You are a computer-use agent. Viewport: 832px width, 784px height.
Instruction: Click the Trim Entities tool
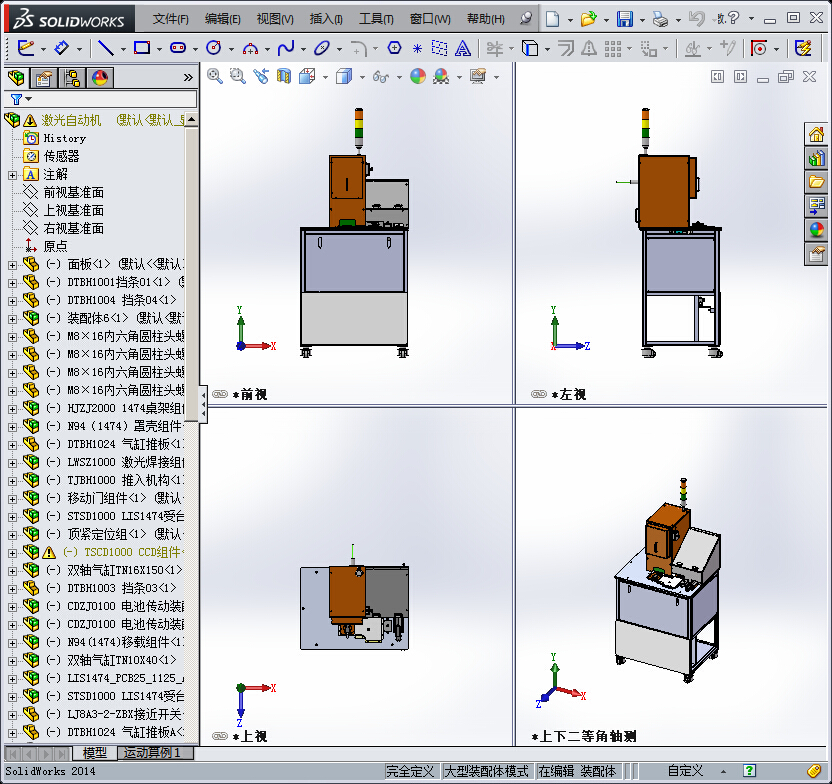495,49
